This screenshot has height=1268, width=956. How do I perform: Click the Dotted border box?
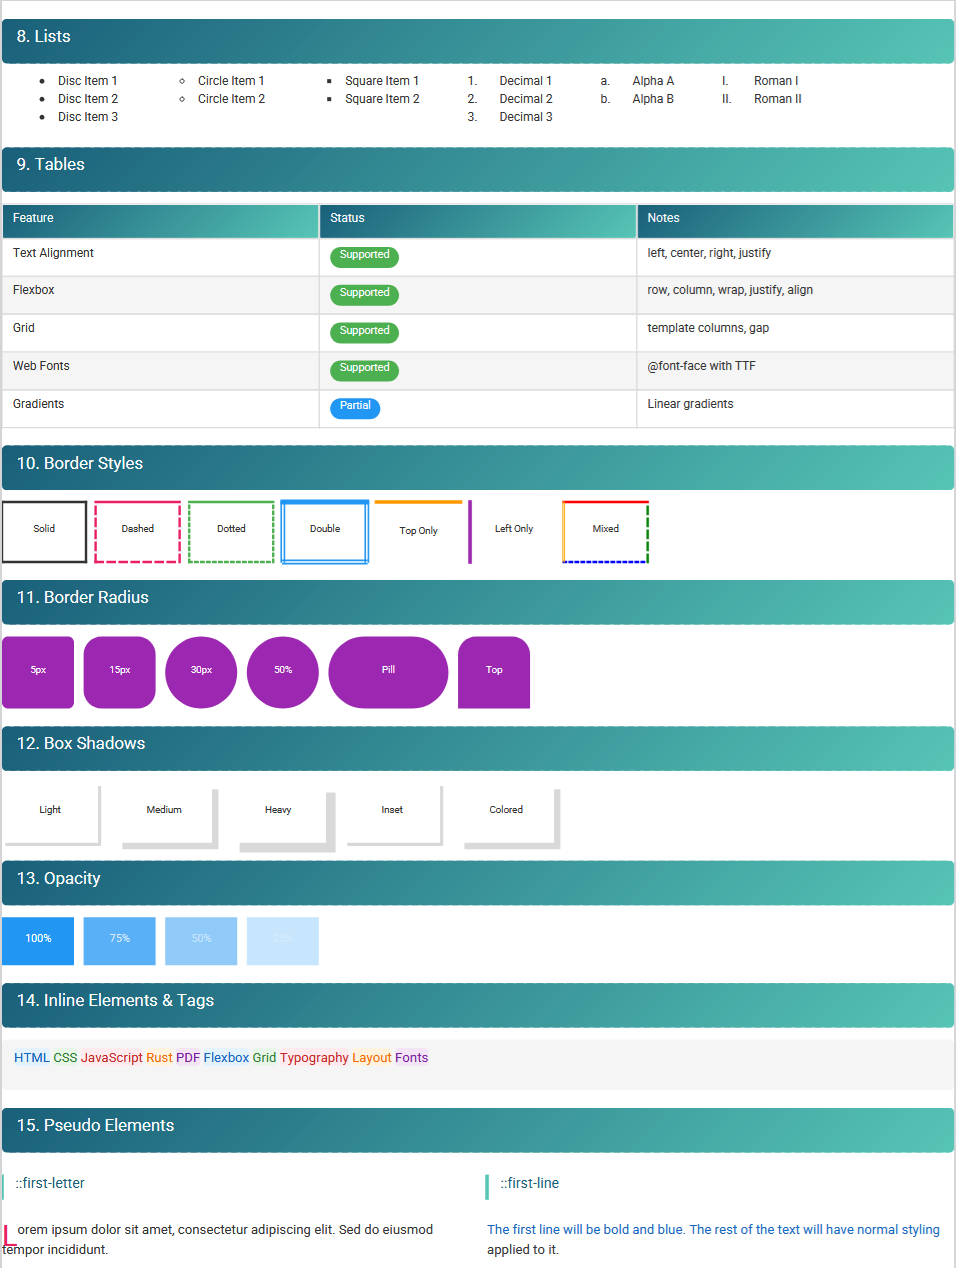[x=230, y=531]
